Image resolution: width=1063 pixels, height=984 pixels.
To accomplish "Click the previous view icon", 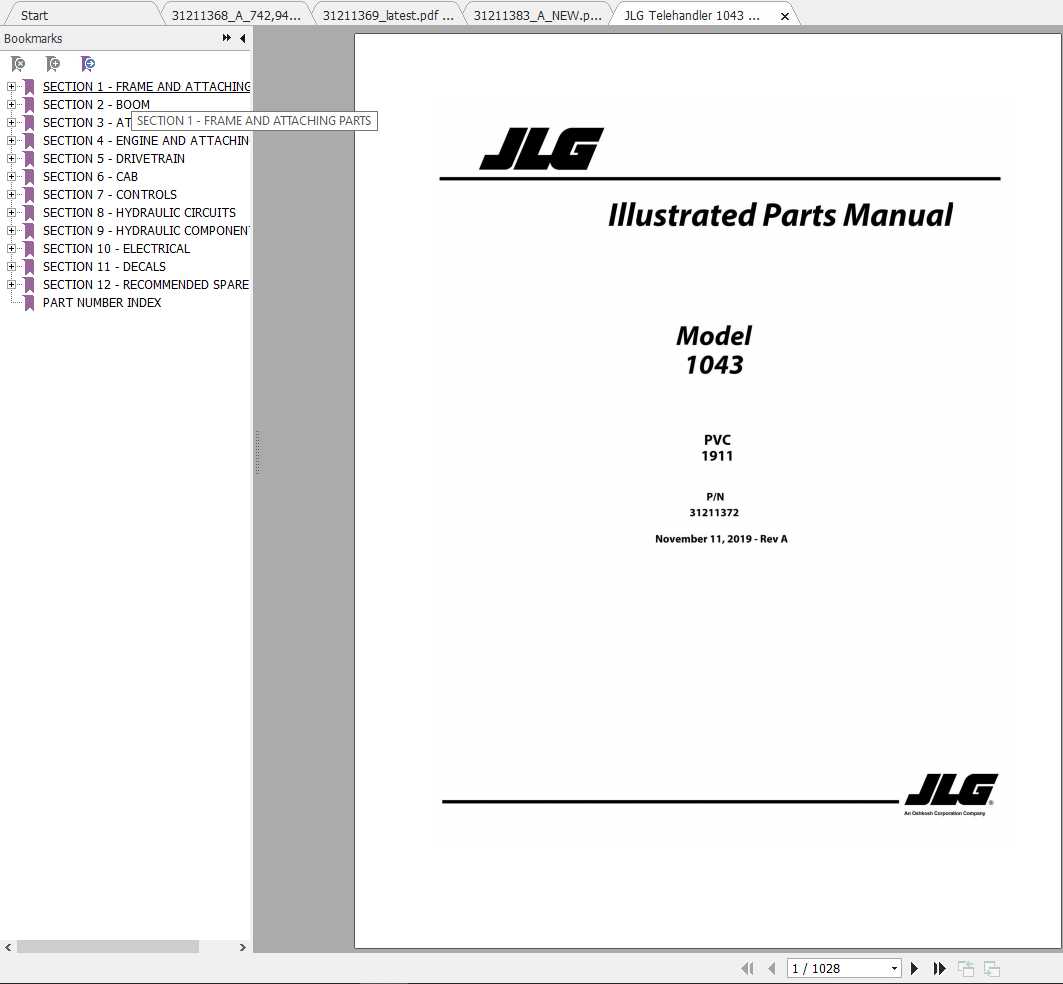I will tap(966, 968).
